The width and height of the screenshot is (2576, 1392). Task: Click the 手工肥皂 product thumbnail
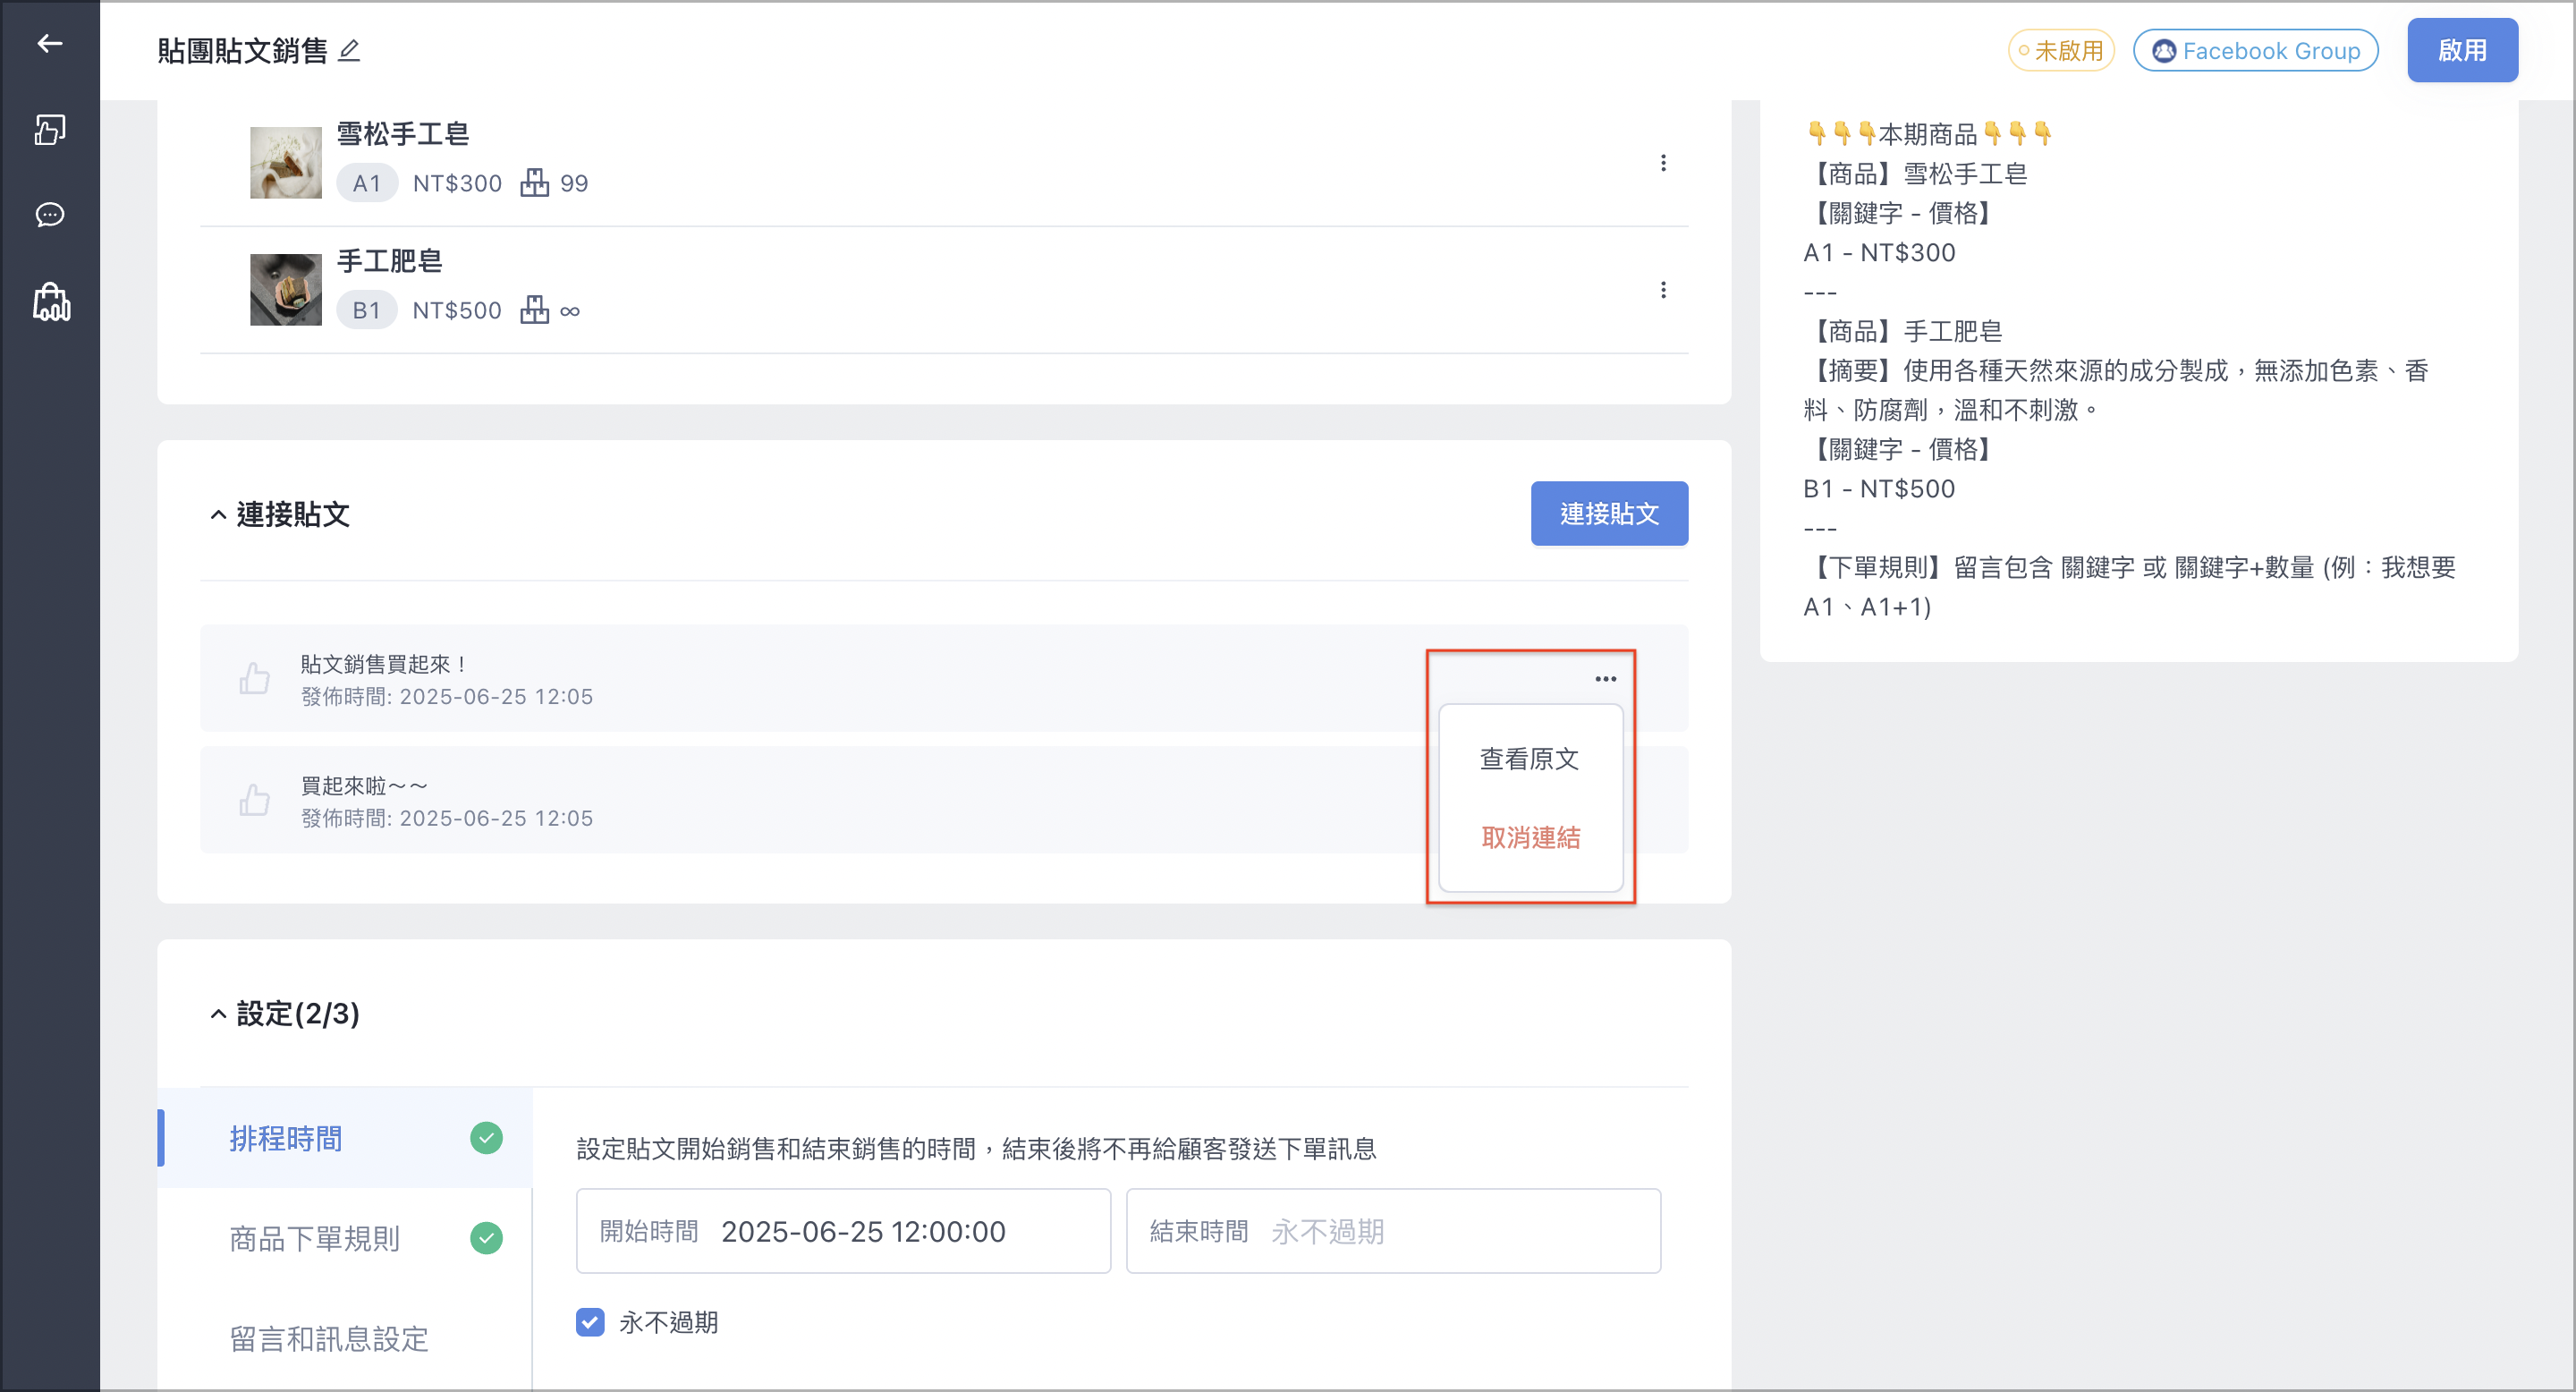[286, 289]
